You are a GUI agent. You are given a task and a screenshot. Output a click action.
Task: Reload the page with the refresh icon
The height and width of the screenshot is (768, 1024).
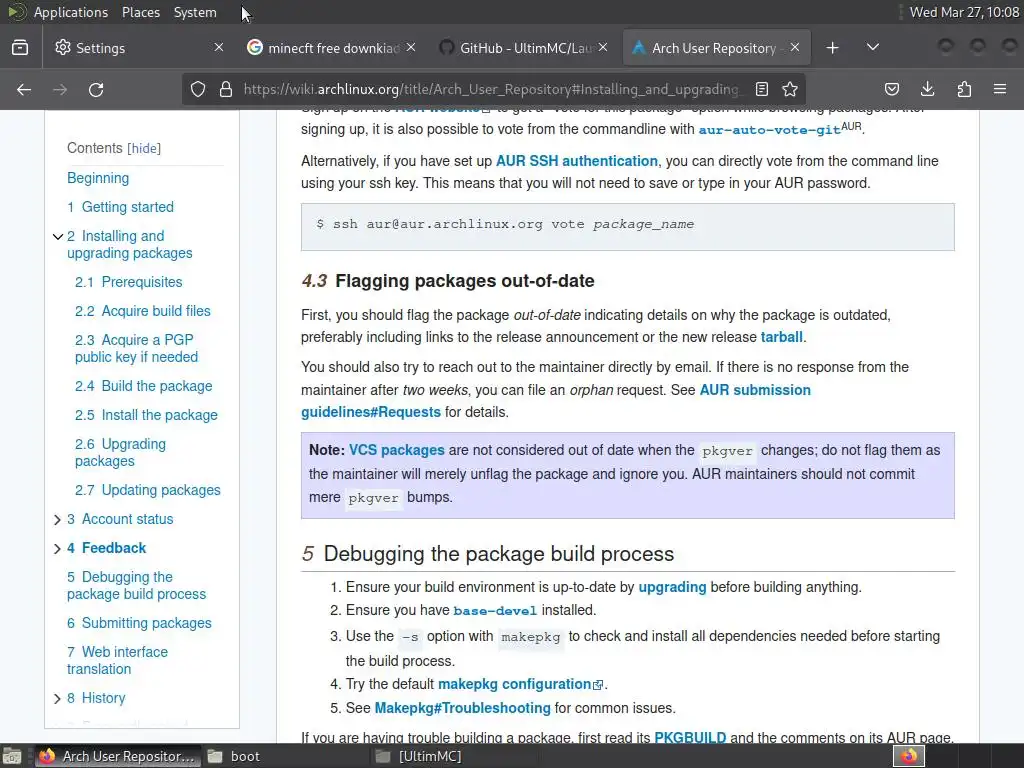(96, 89)
